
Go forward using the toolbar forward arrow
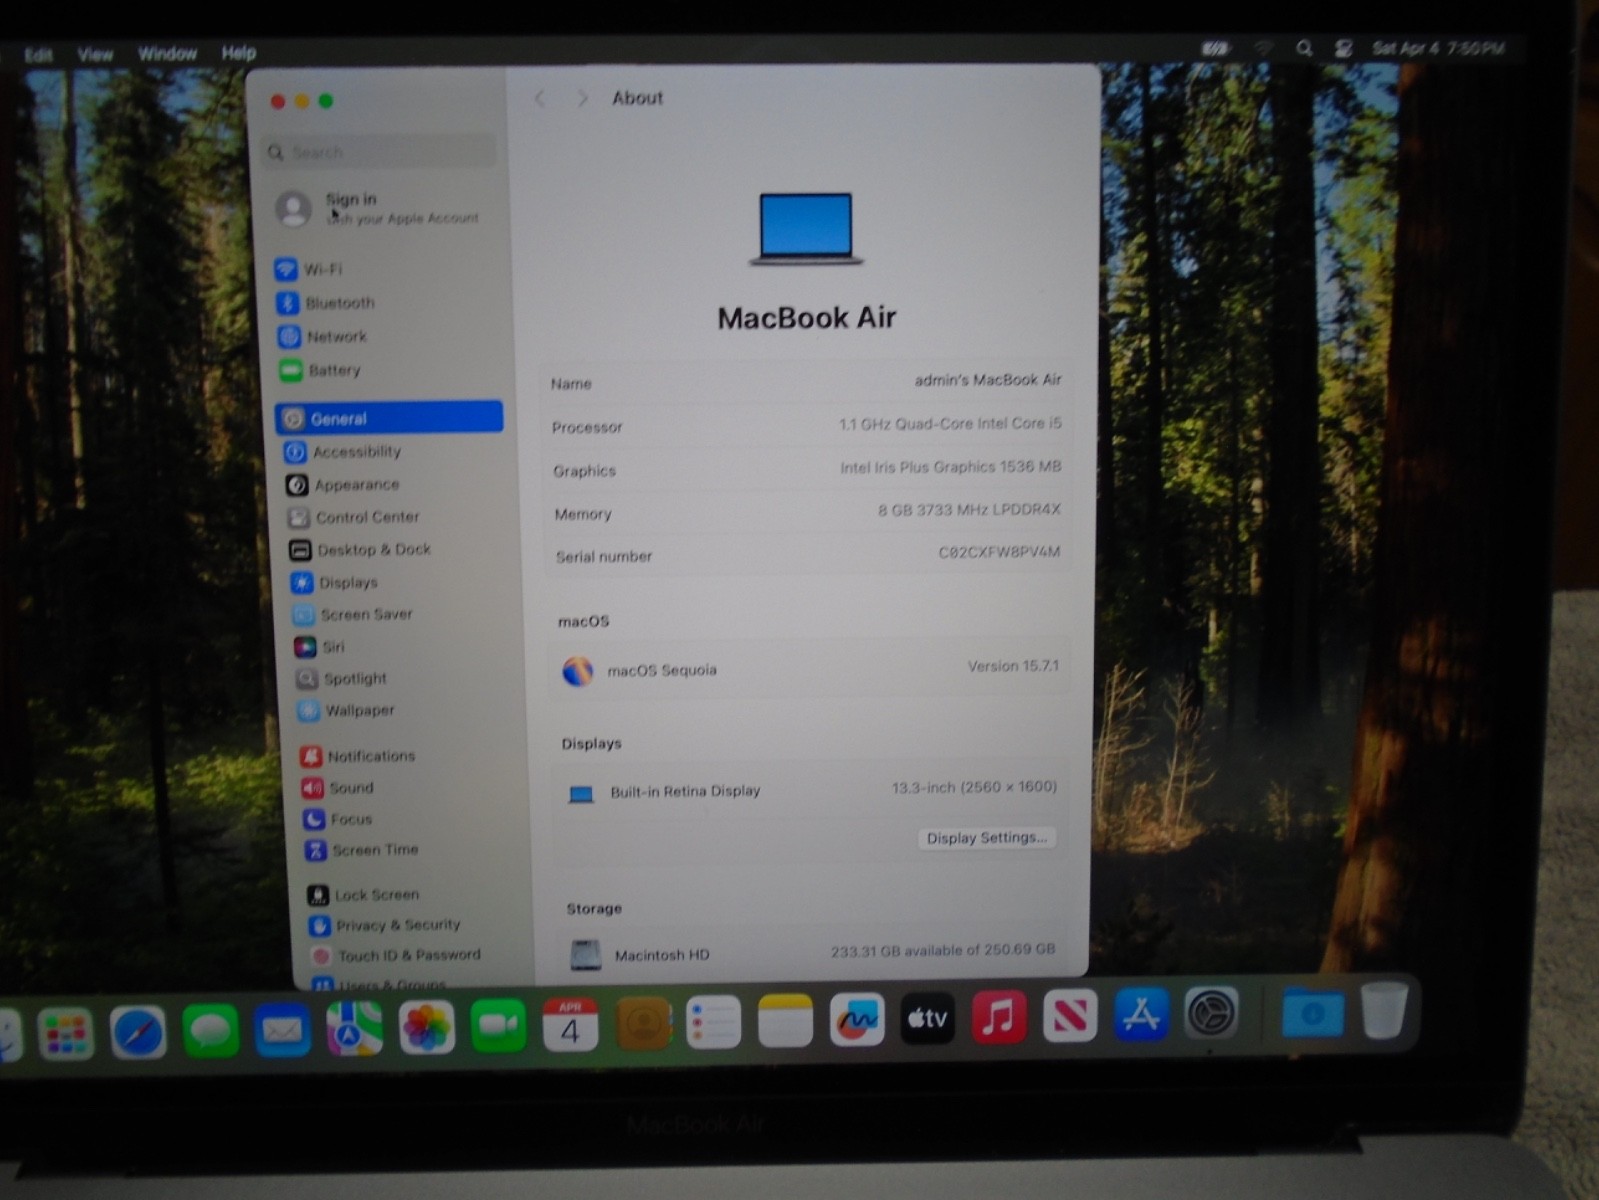point(582,98)
